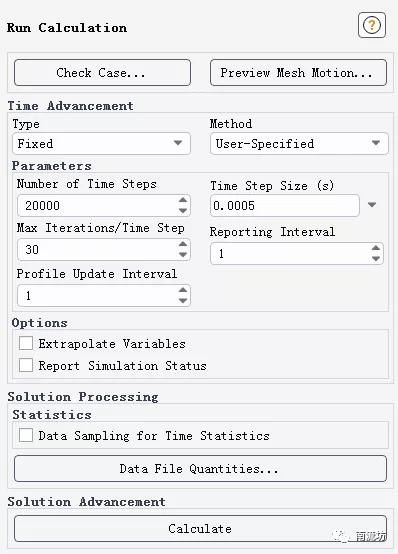398x554 pixels.
Task: Check Report Simulation Status option
Action: coord(26,365)
